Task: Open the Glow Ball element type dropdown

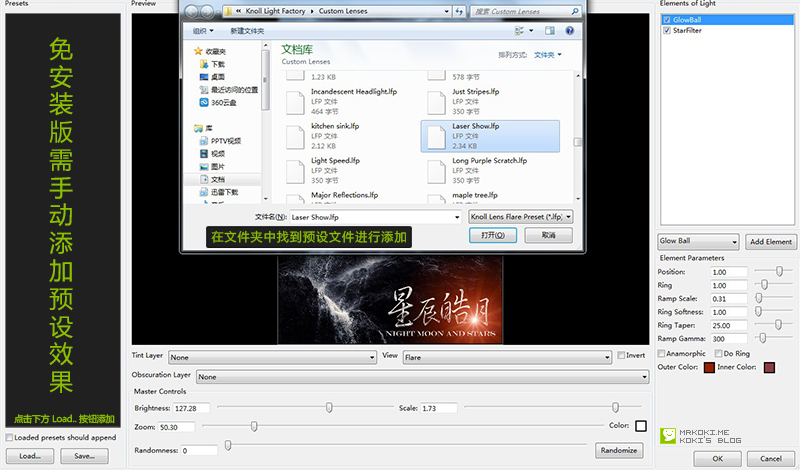Action: 698,241
